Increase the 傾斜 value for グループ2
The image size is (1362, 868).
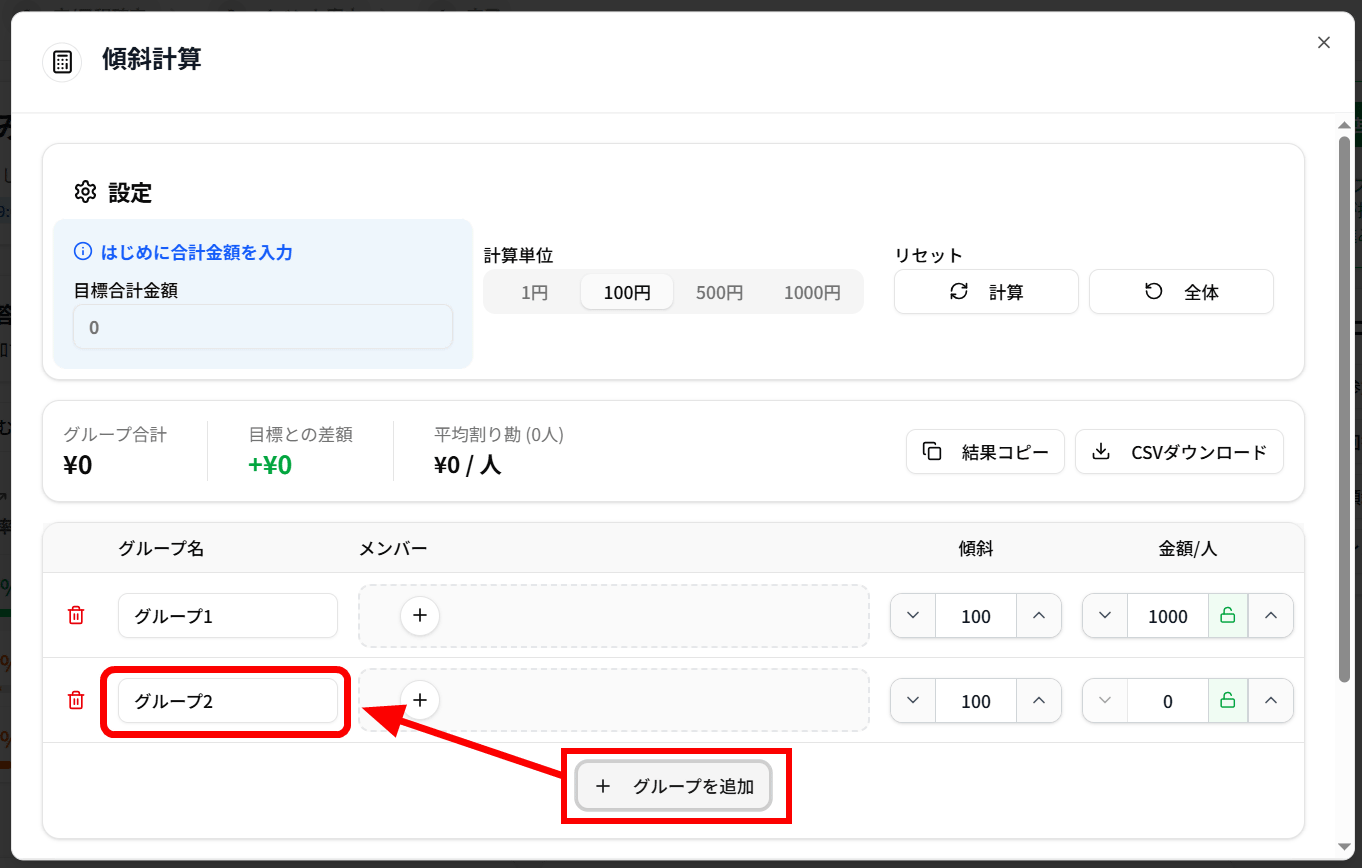pyautogui.click(x=1039, y=701)
